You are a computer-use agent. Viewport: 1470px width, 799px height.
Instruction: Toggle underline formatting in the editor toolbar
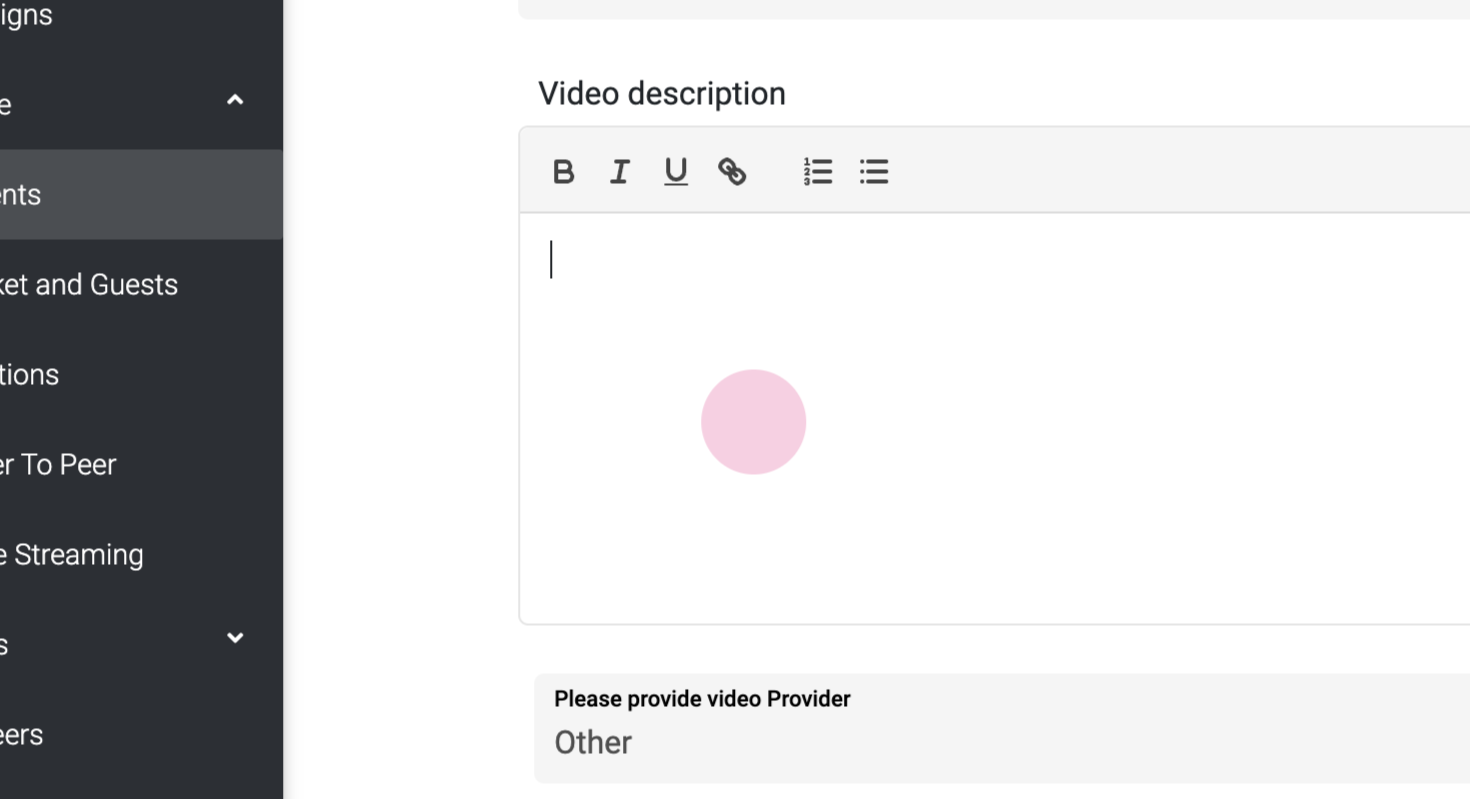pos(676,172)
